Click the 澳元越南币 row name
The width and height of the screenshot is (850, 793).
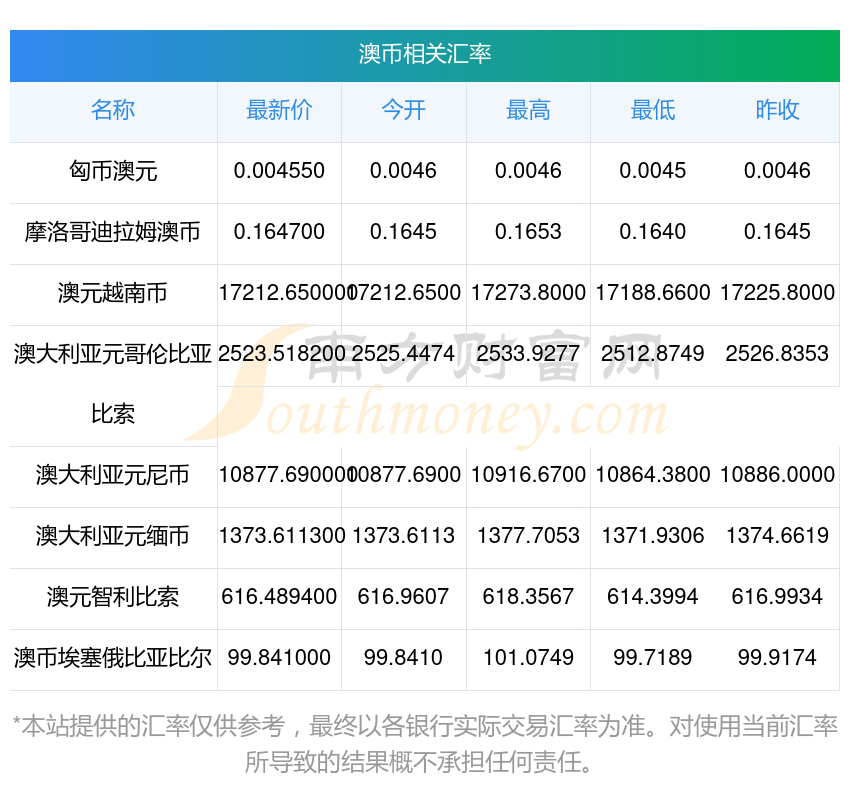113,293
